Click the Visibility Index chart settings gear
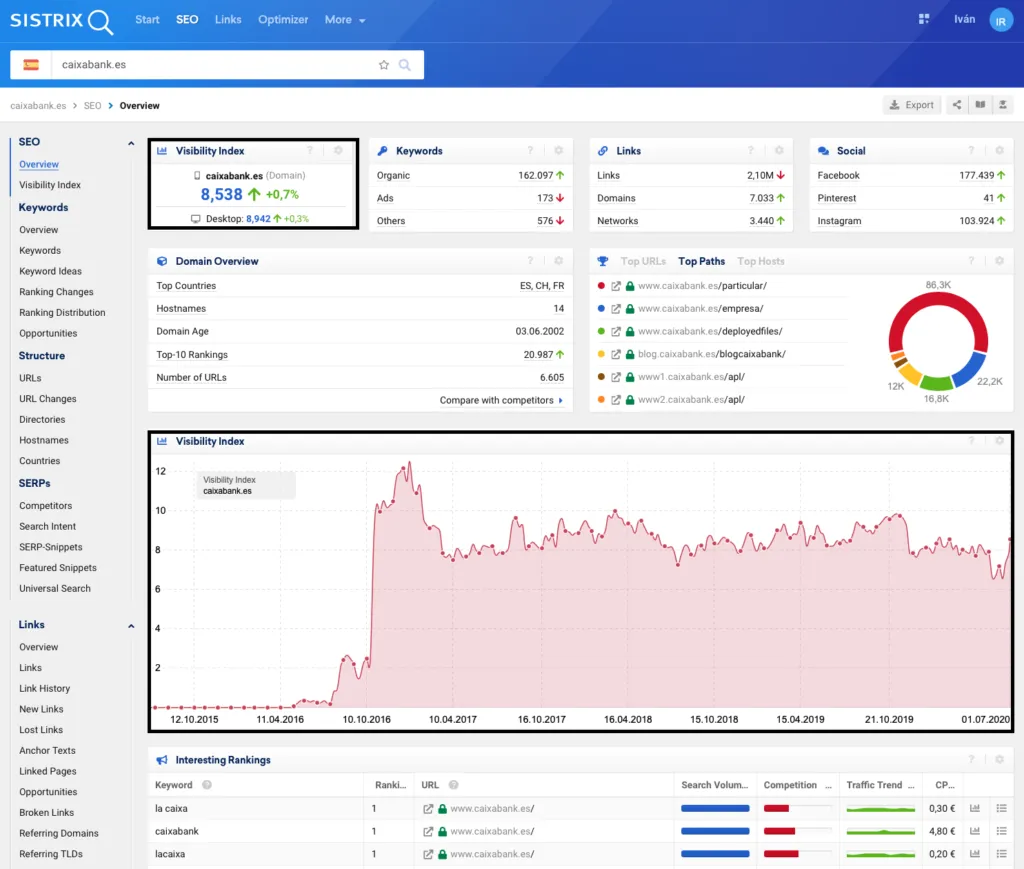Viewport: 1024px width, 869px height. (x=999, y=441)
